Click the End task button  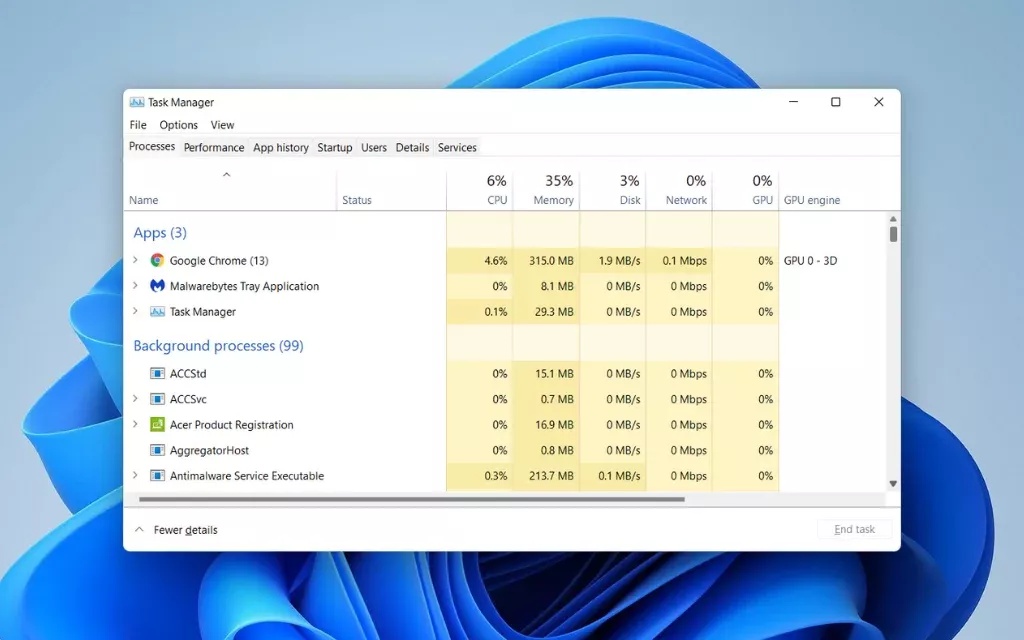click(x=854, y=529)
